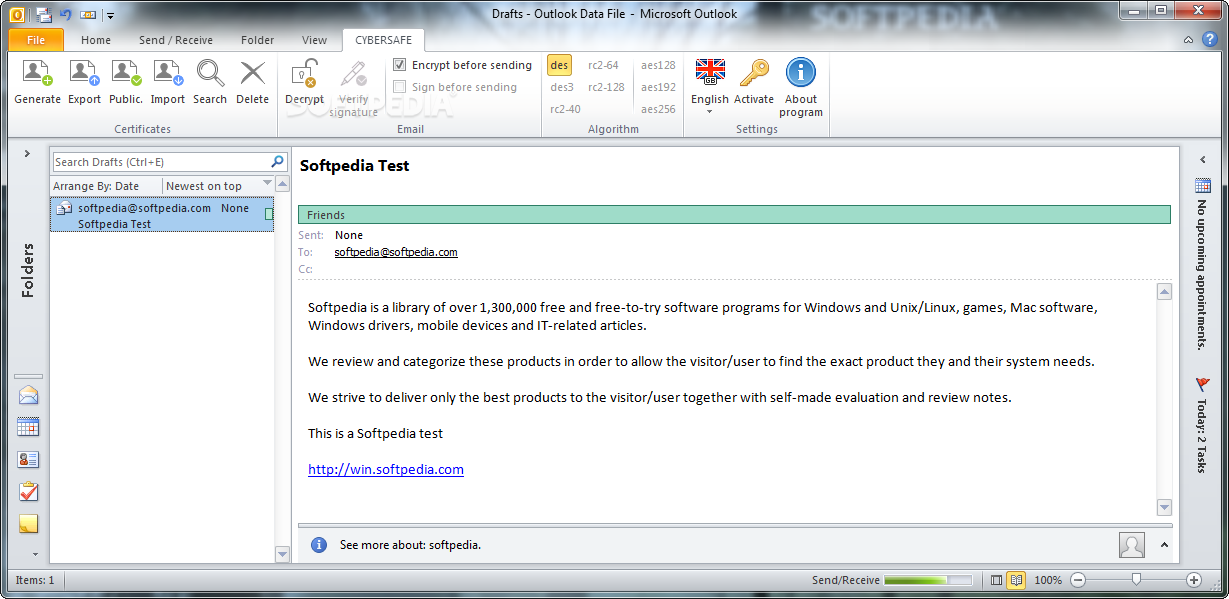Viewport: 1229px width, 599px height.
Task: Open navigation pane configure buttons arrow
Action: tap(36, 553)
